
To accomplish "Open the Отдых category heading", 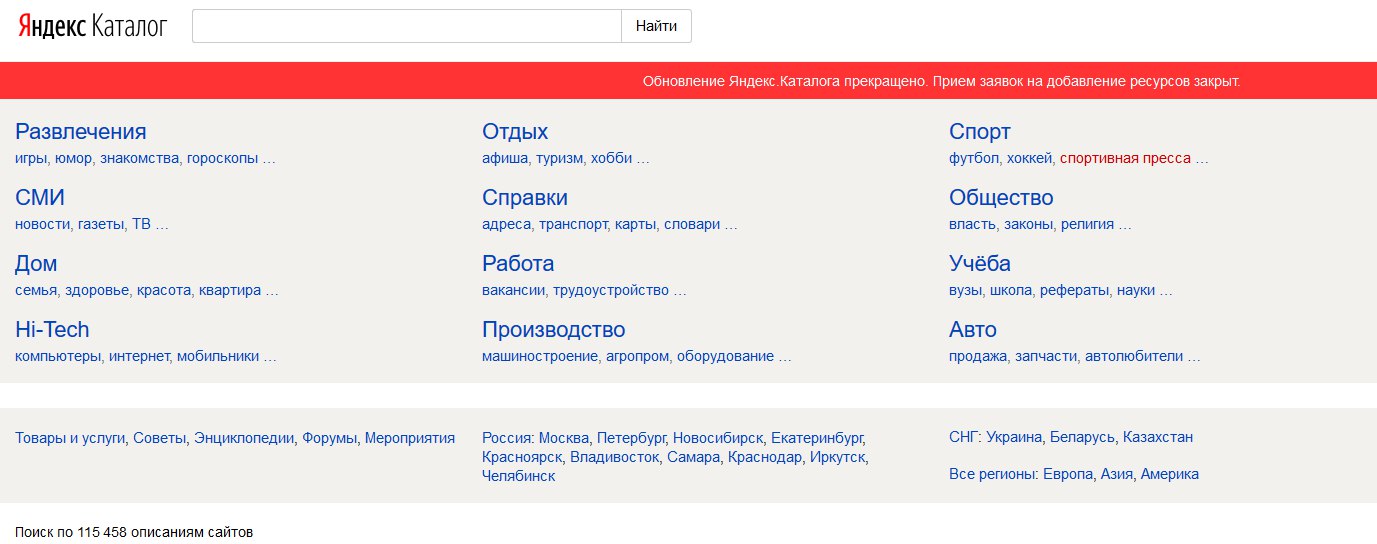I will coord(515,132).
